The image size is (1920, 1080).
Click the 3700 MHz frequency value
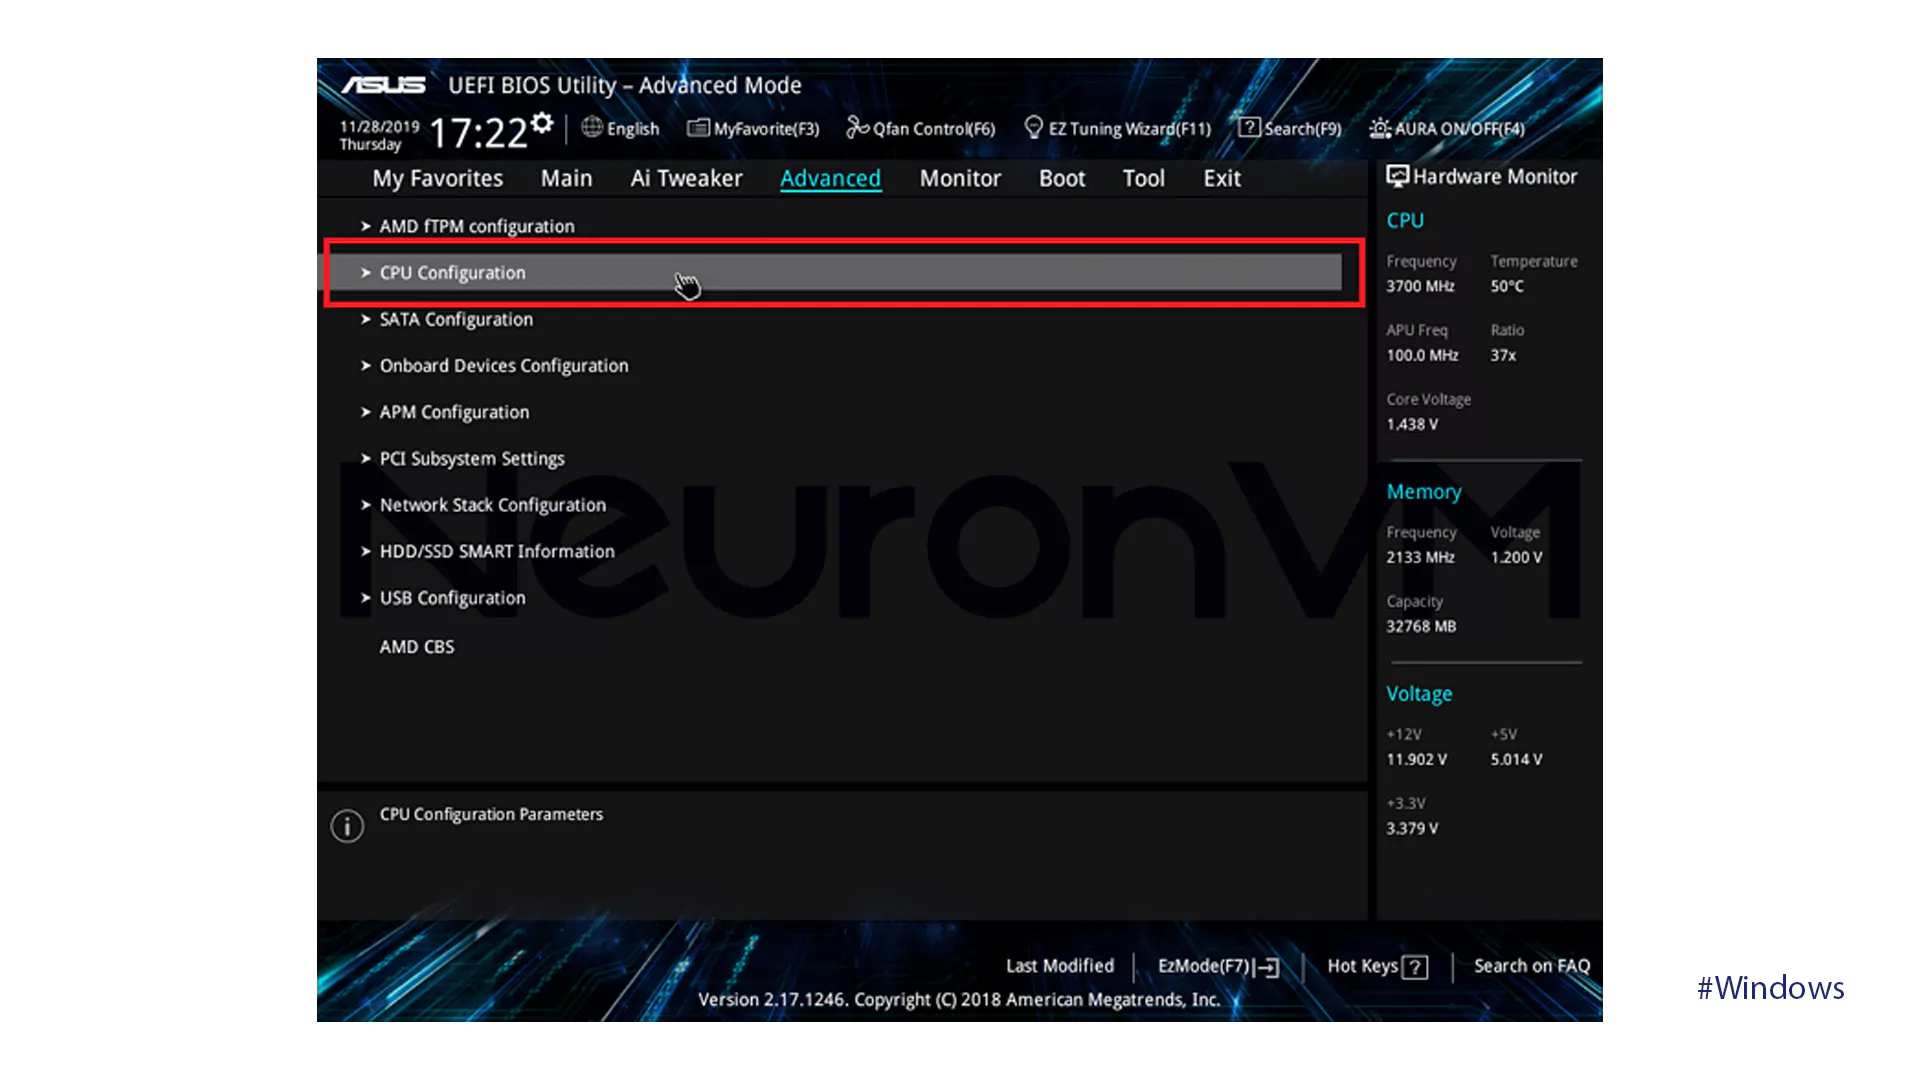coord(1420,286)
